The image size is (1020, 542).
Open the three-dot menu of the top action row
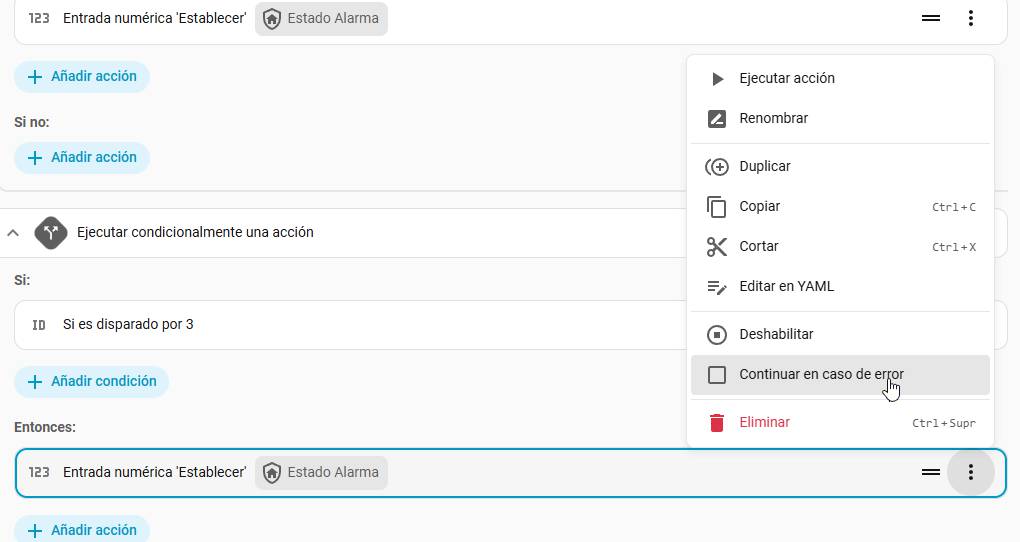pos(970,18)
